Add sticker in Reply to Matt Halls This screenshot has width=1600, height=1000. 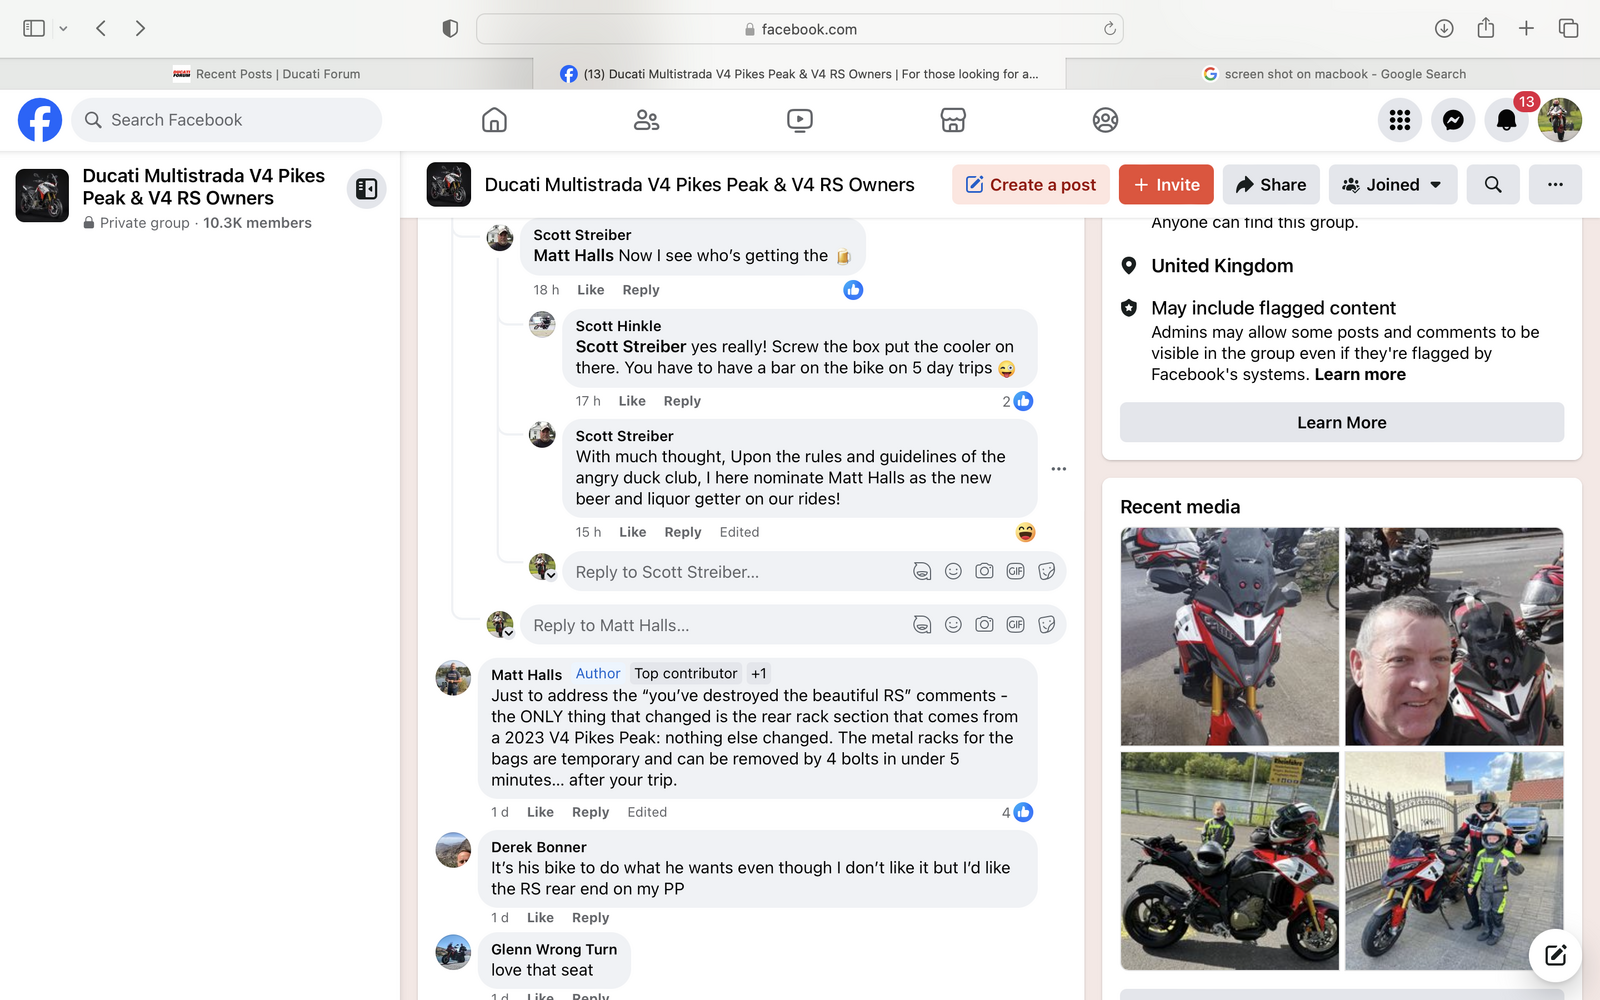coord(1047,624)
